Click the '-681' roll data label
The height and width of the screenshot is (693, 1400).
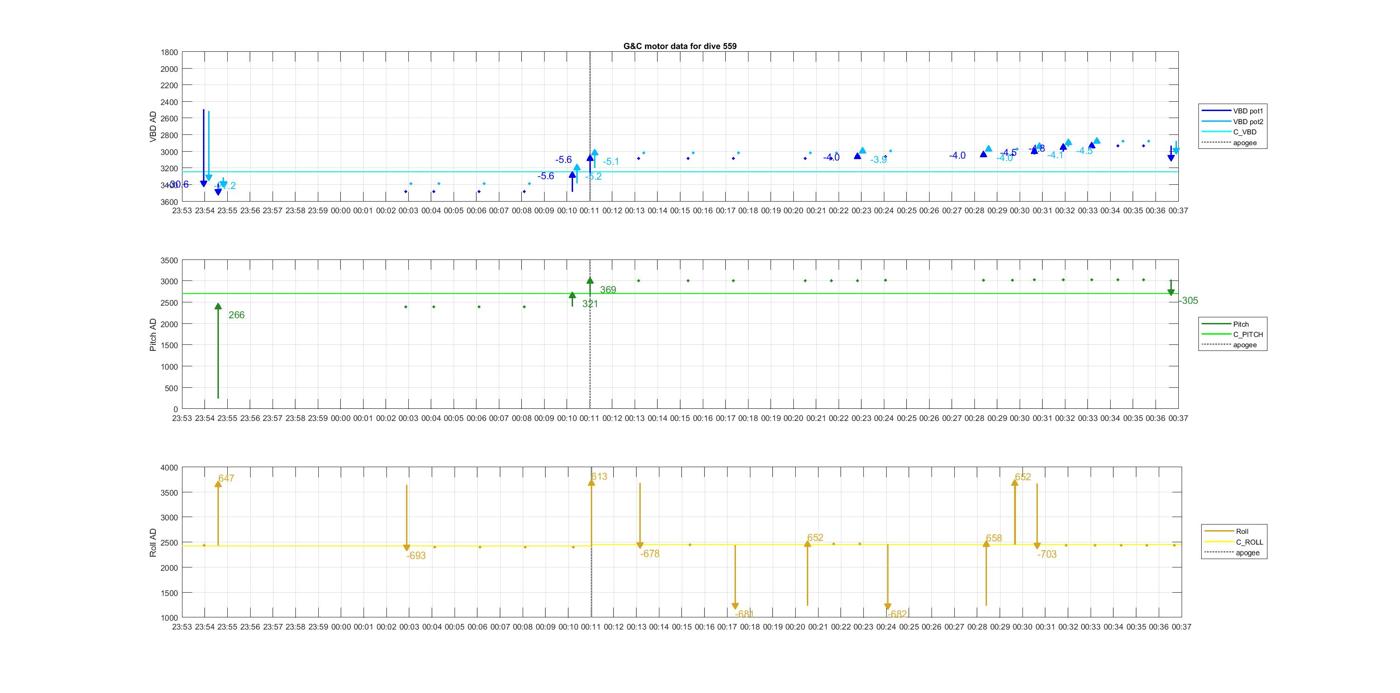click(x=746, y=614)
